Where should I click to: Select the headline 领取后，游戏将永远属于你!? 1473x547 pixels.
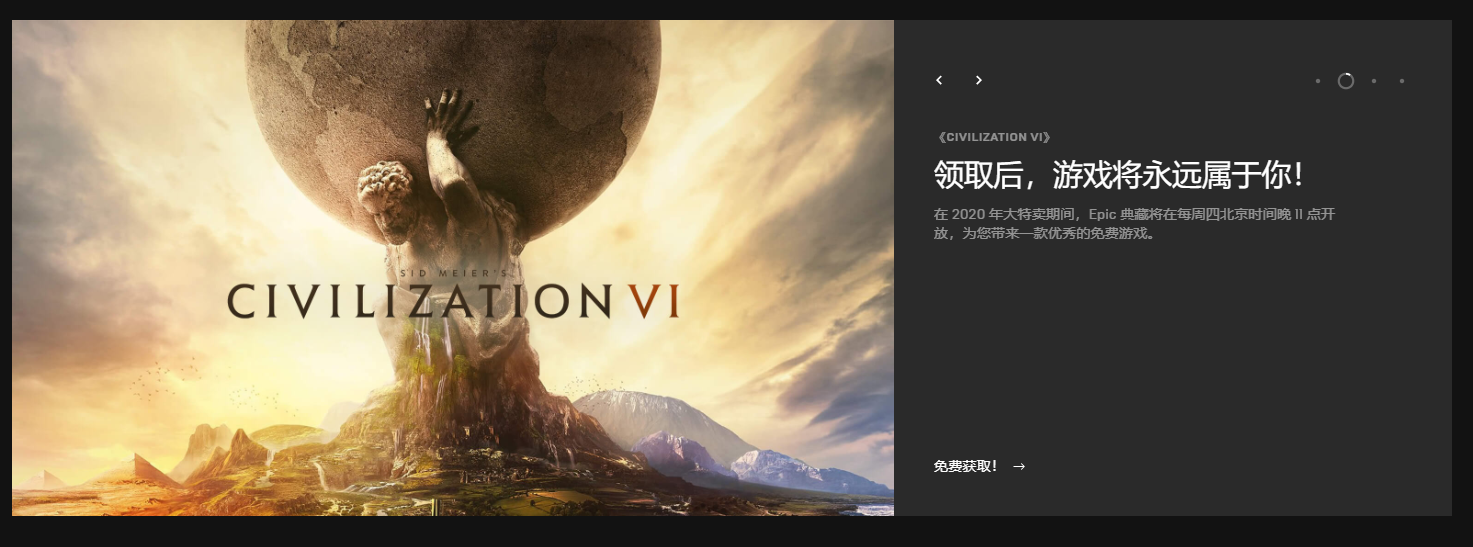click(x=1119, y=175)
